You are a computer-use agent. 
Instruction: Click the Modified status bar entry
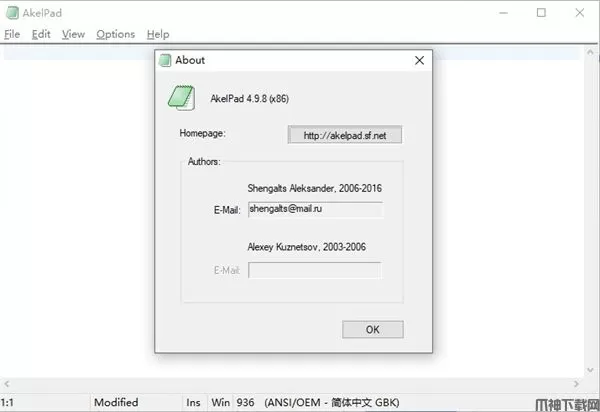click(116, 402)
